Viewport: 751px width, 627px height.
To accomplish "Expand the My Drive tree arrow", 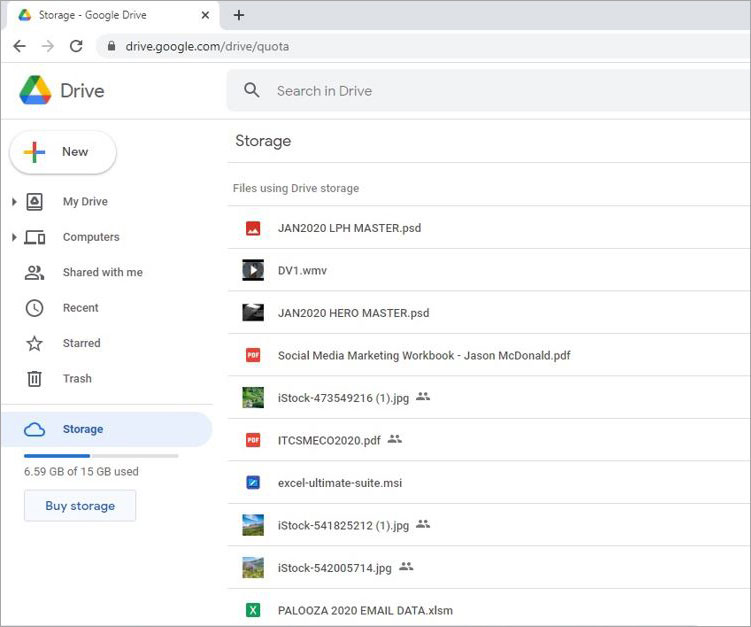I will click(14, 202).
